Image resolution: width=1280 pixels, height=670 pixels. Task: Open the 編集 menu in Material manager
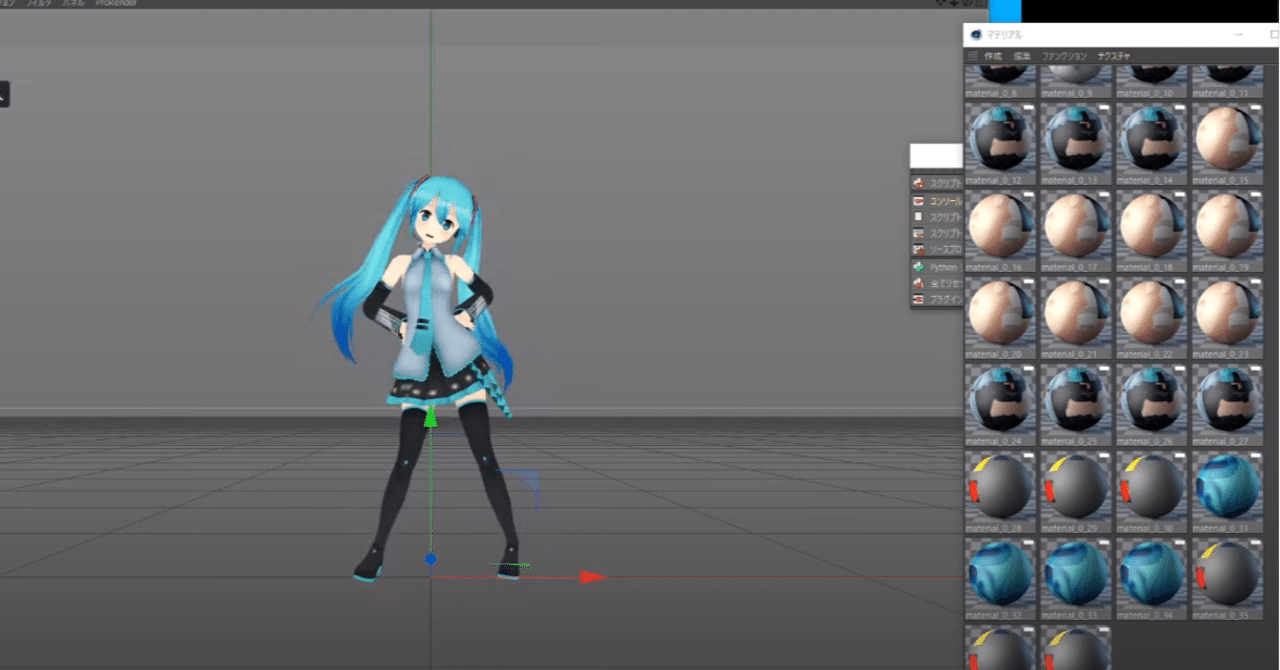(x=1022, y=57)
